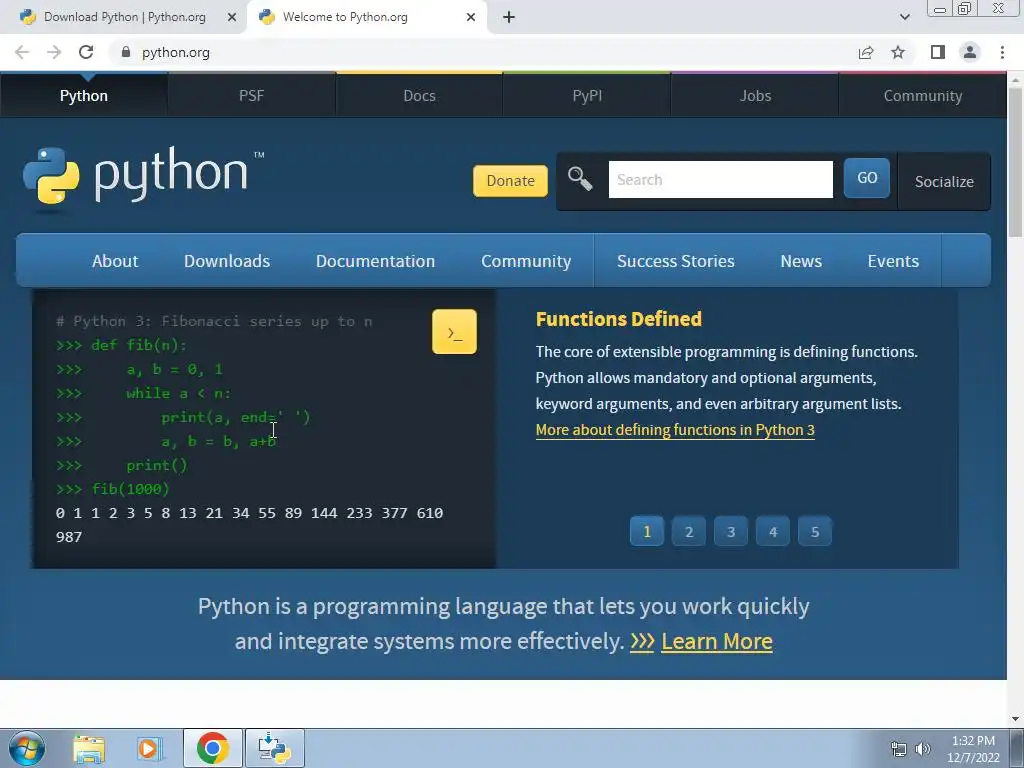1024x768 pixels.
Task: Click the padlock site info icon
Action: [126, 52]
